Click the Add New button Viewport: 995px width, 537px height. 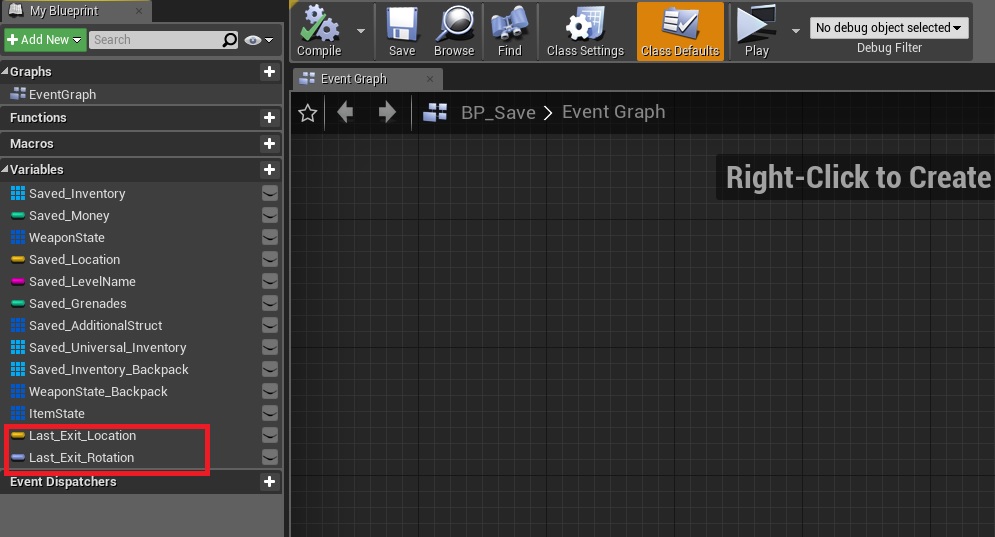pyautogui.click(x=43, y=40)
